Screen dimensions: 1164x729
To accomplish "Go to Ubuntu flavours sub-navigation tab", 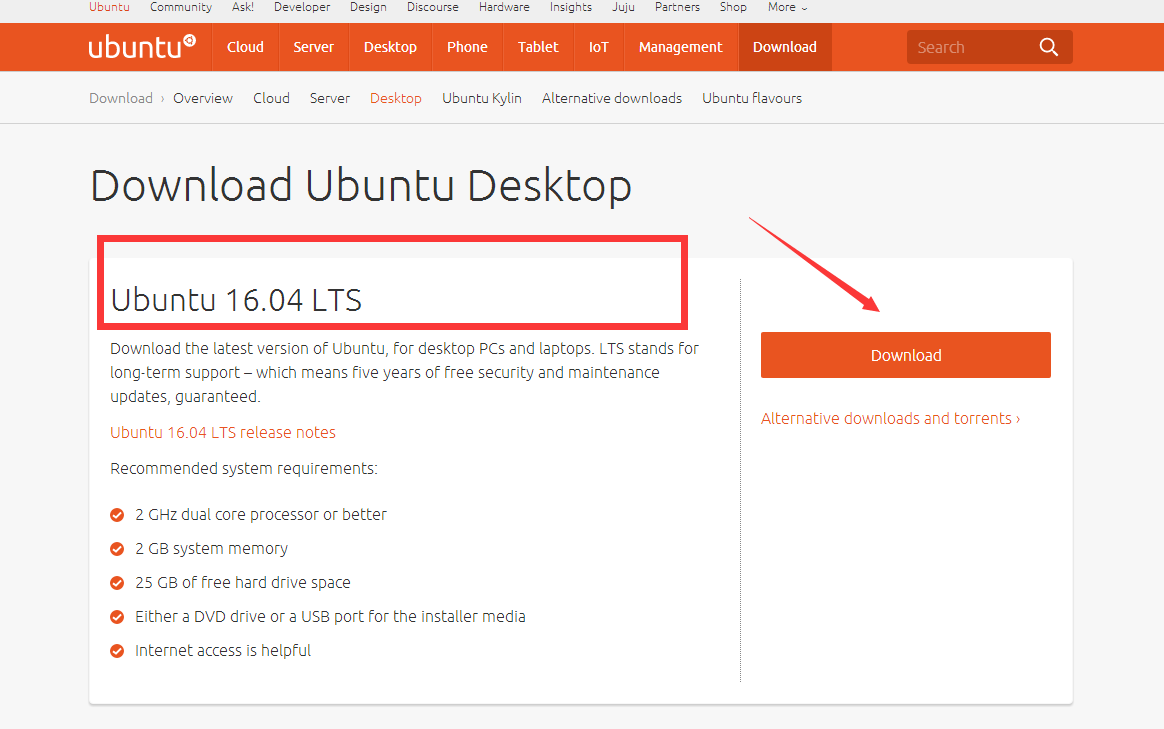I will pos(752,98).
